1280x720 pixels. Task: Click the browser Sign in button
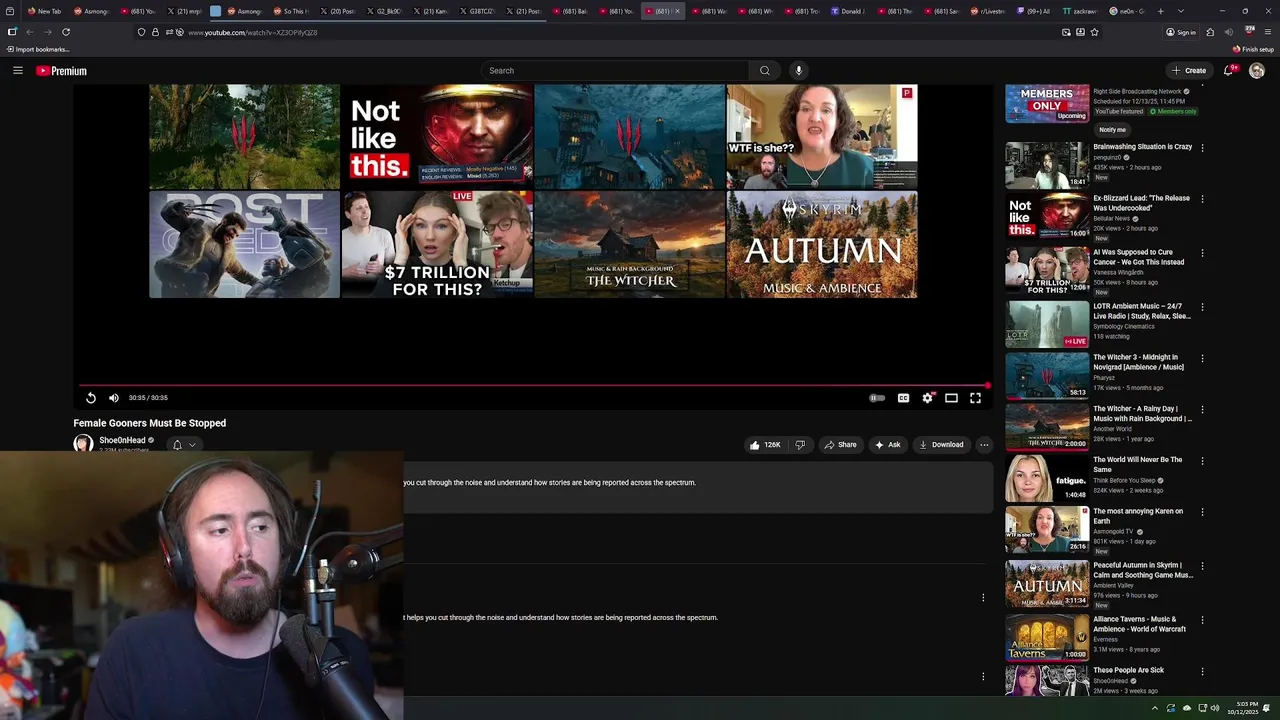1180,32
